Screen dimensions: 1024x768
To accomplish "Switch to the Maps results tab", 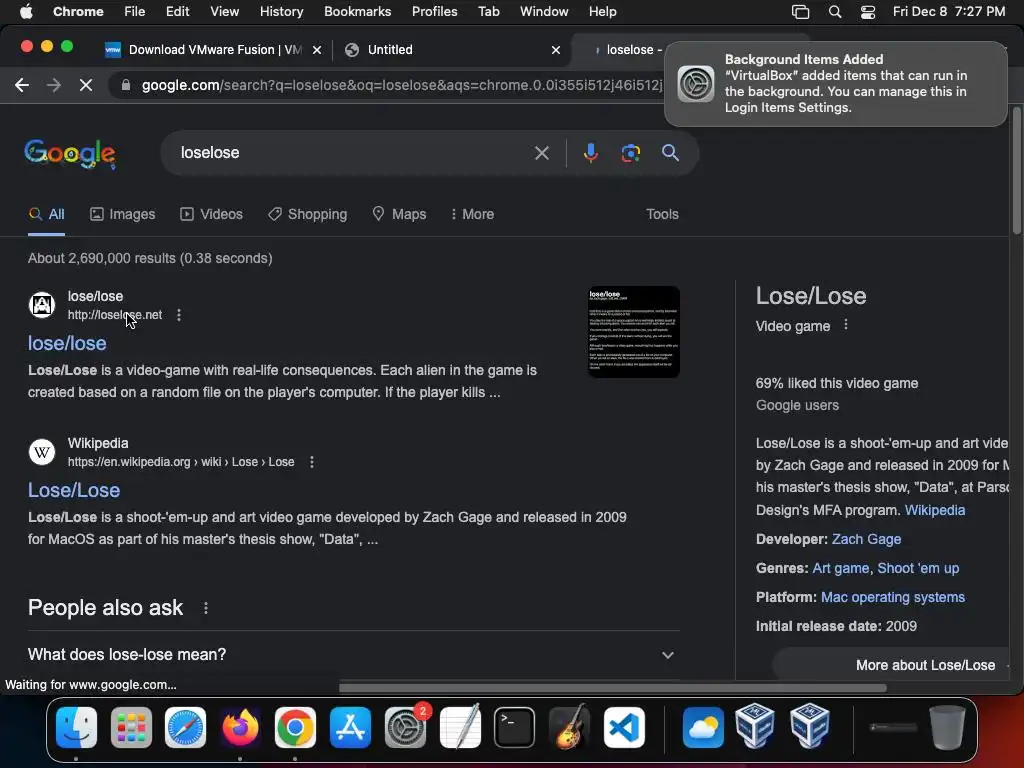I will tap(399, 214).
